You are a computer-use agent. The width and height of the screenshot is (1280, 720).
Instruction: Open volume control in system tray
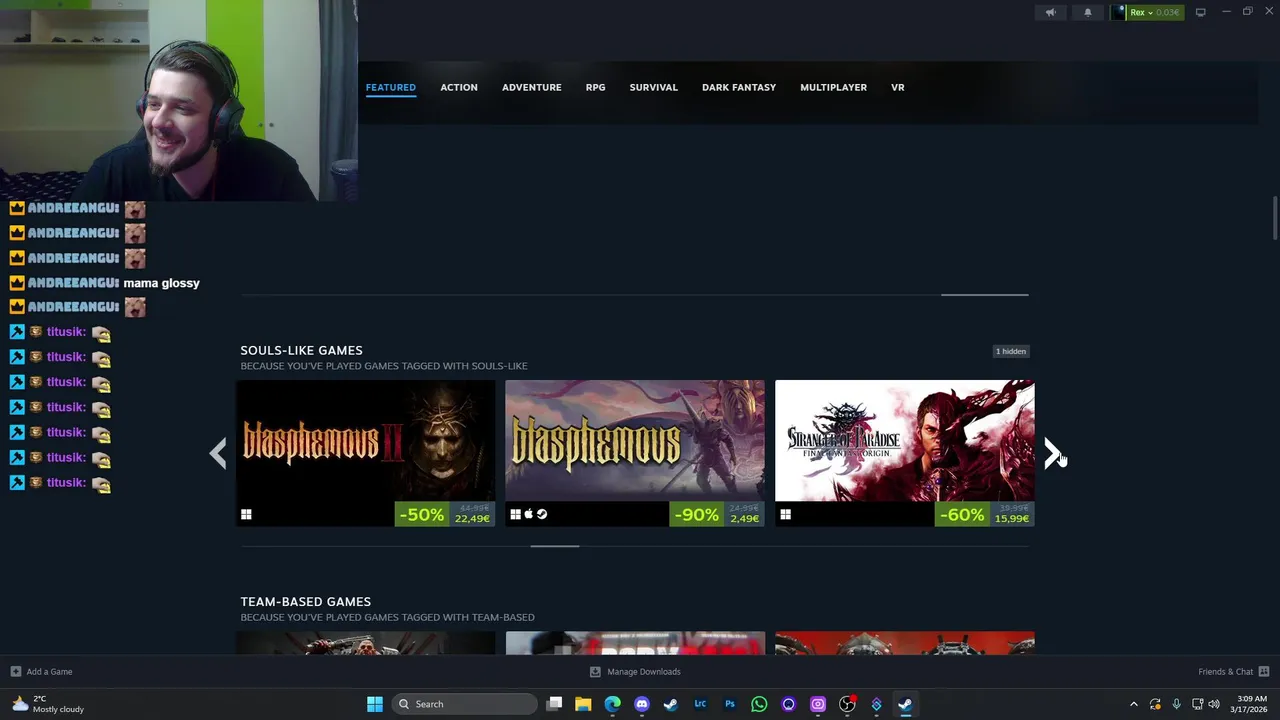click(1214, 704)
